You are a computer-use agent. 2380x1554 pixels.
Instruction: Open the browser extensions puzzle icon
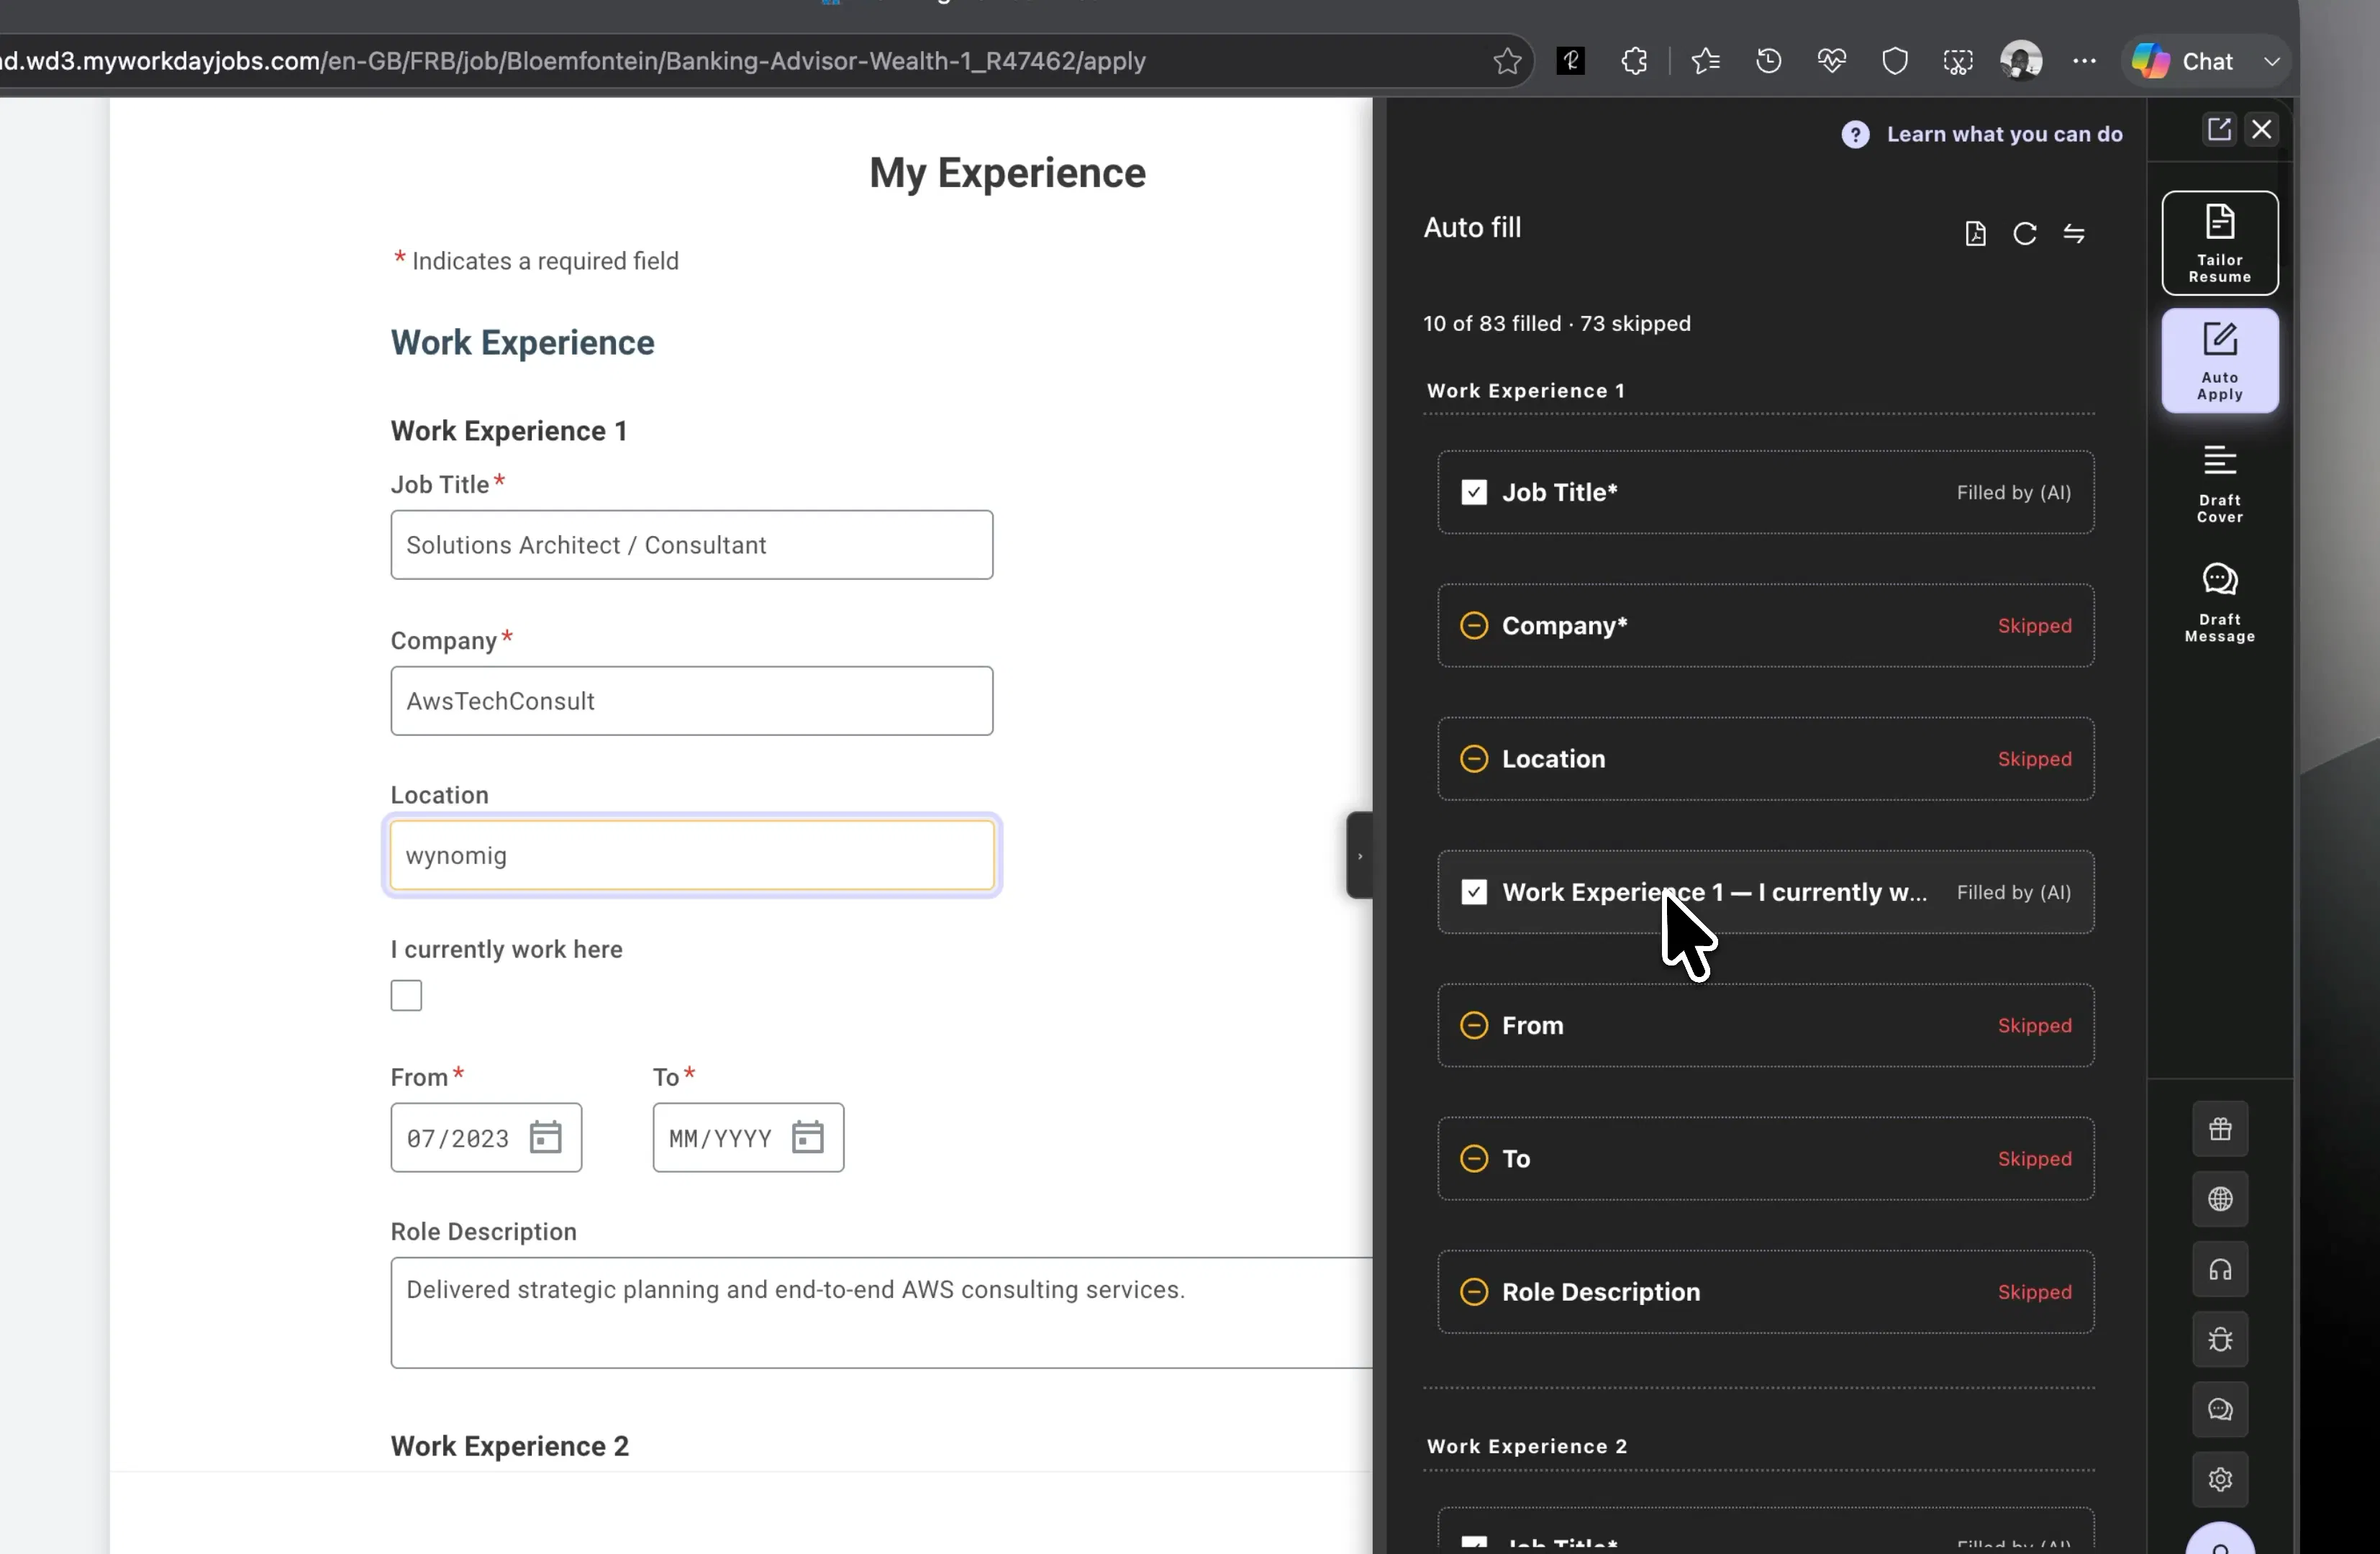(1634, 61)
